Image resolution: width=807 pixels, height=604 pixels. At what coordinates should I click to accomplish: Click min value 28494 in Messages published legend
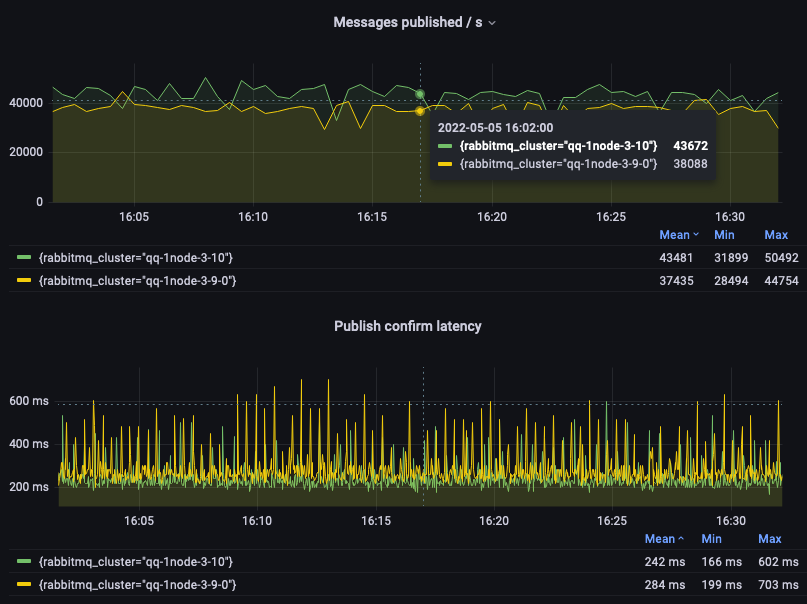point(731,281)
